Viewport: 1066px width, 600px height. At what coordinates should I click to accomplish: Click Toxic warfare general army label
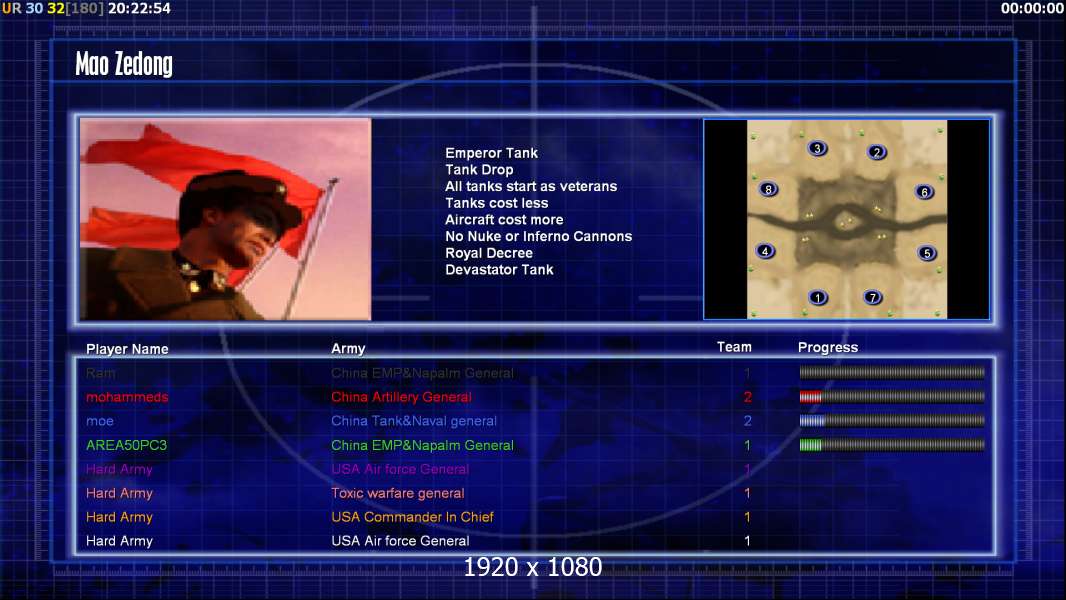click(398, 493)
